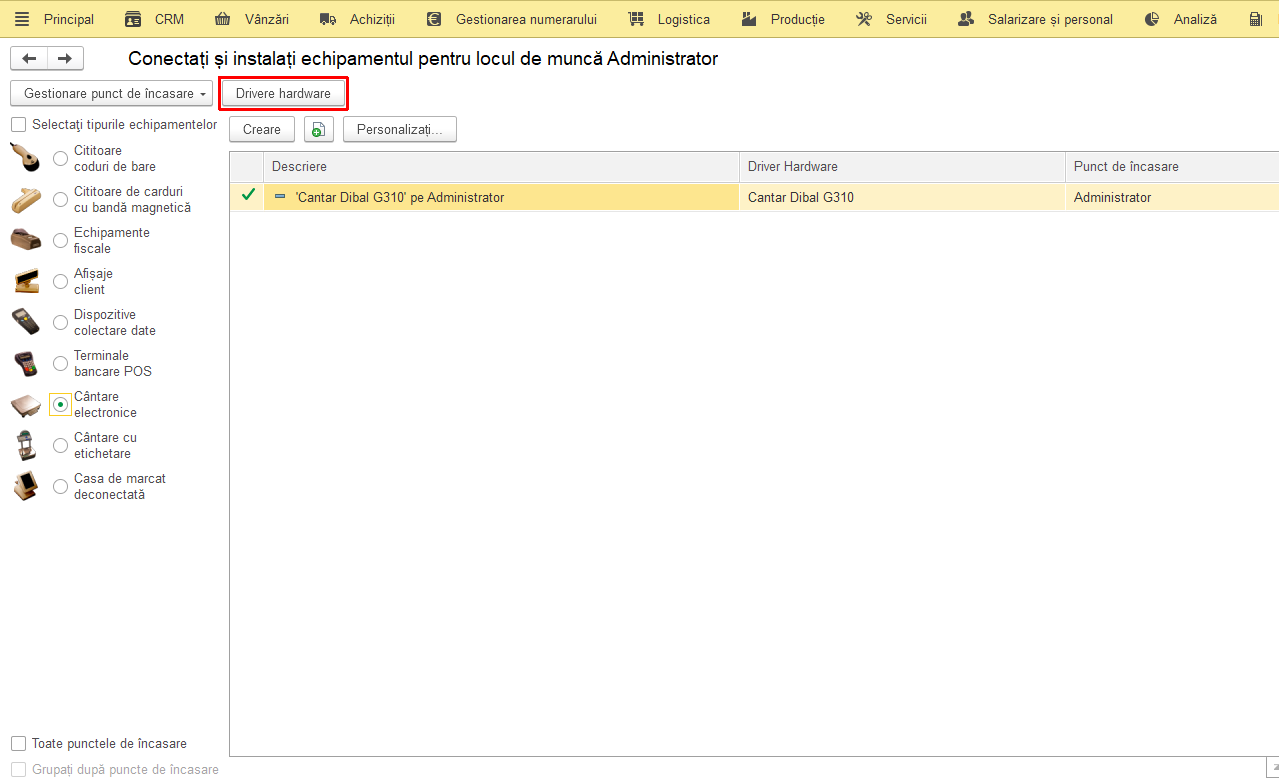Image resolution: width=1279 pixels, height=782 pixels.
Task: Click the Achiziții truck icon
Action: click(328, 19)
